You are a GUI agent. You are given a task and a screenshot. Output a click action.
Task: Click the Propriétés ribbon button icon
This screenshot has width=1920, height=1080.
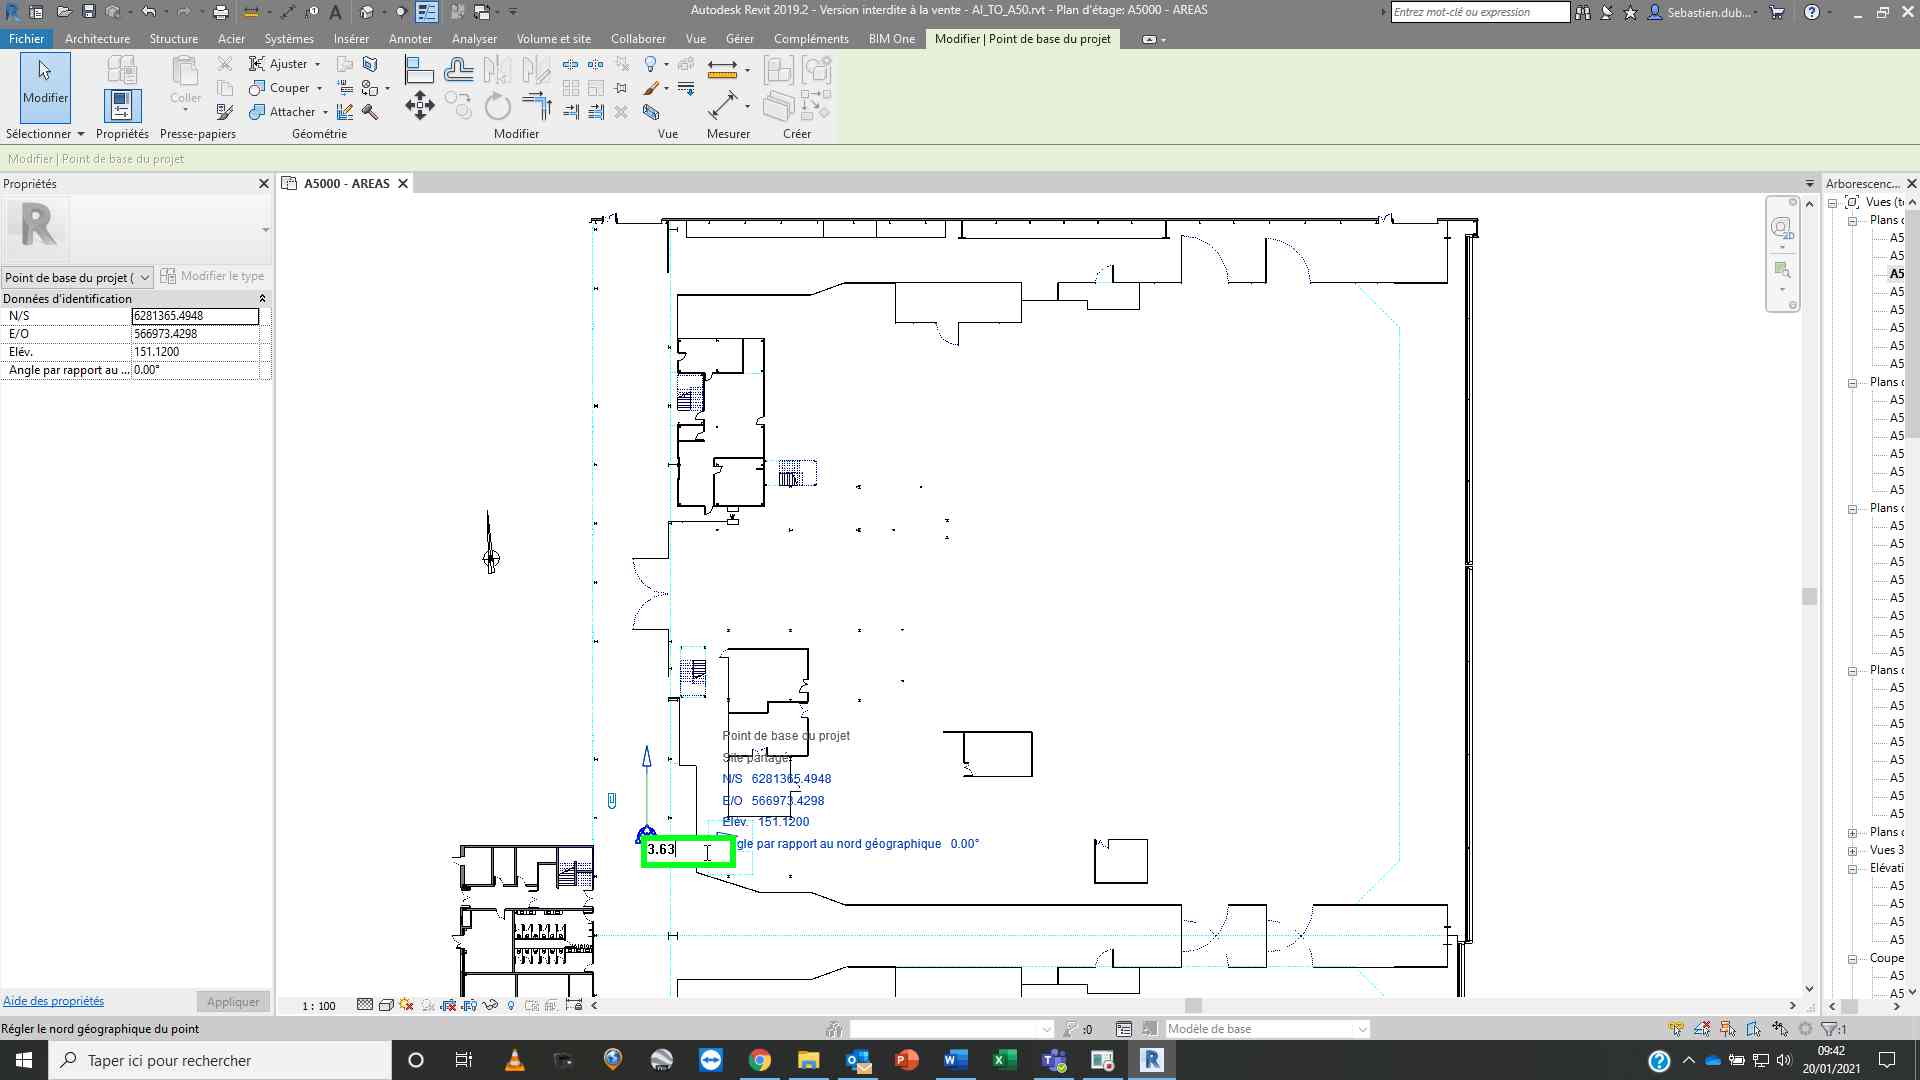click(122, 106)
